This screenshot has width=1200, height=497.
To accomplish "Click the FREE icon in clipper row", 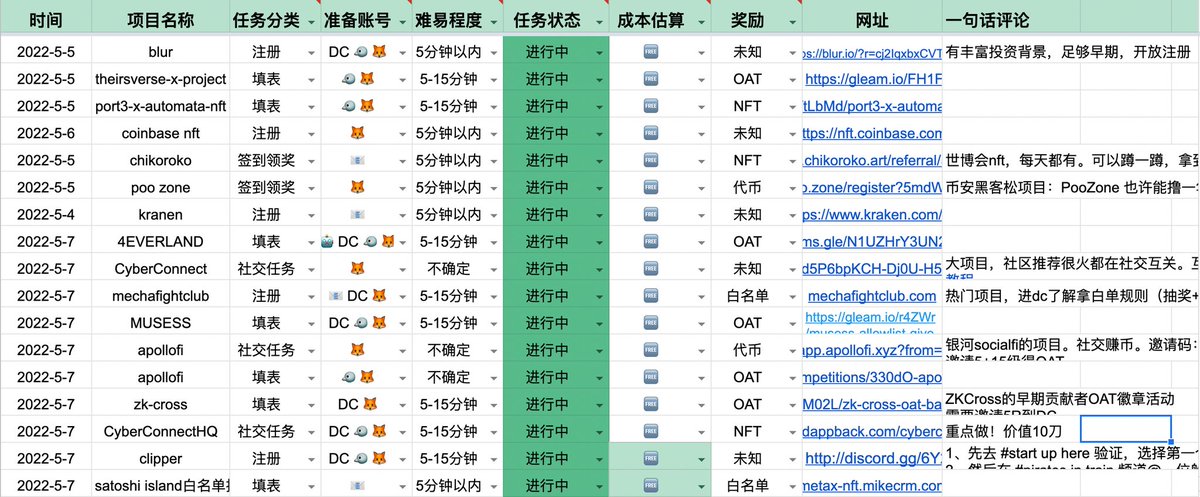I will [x=651, y=458].
